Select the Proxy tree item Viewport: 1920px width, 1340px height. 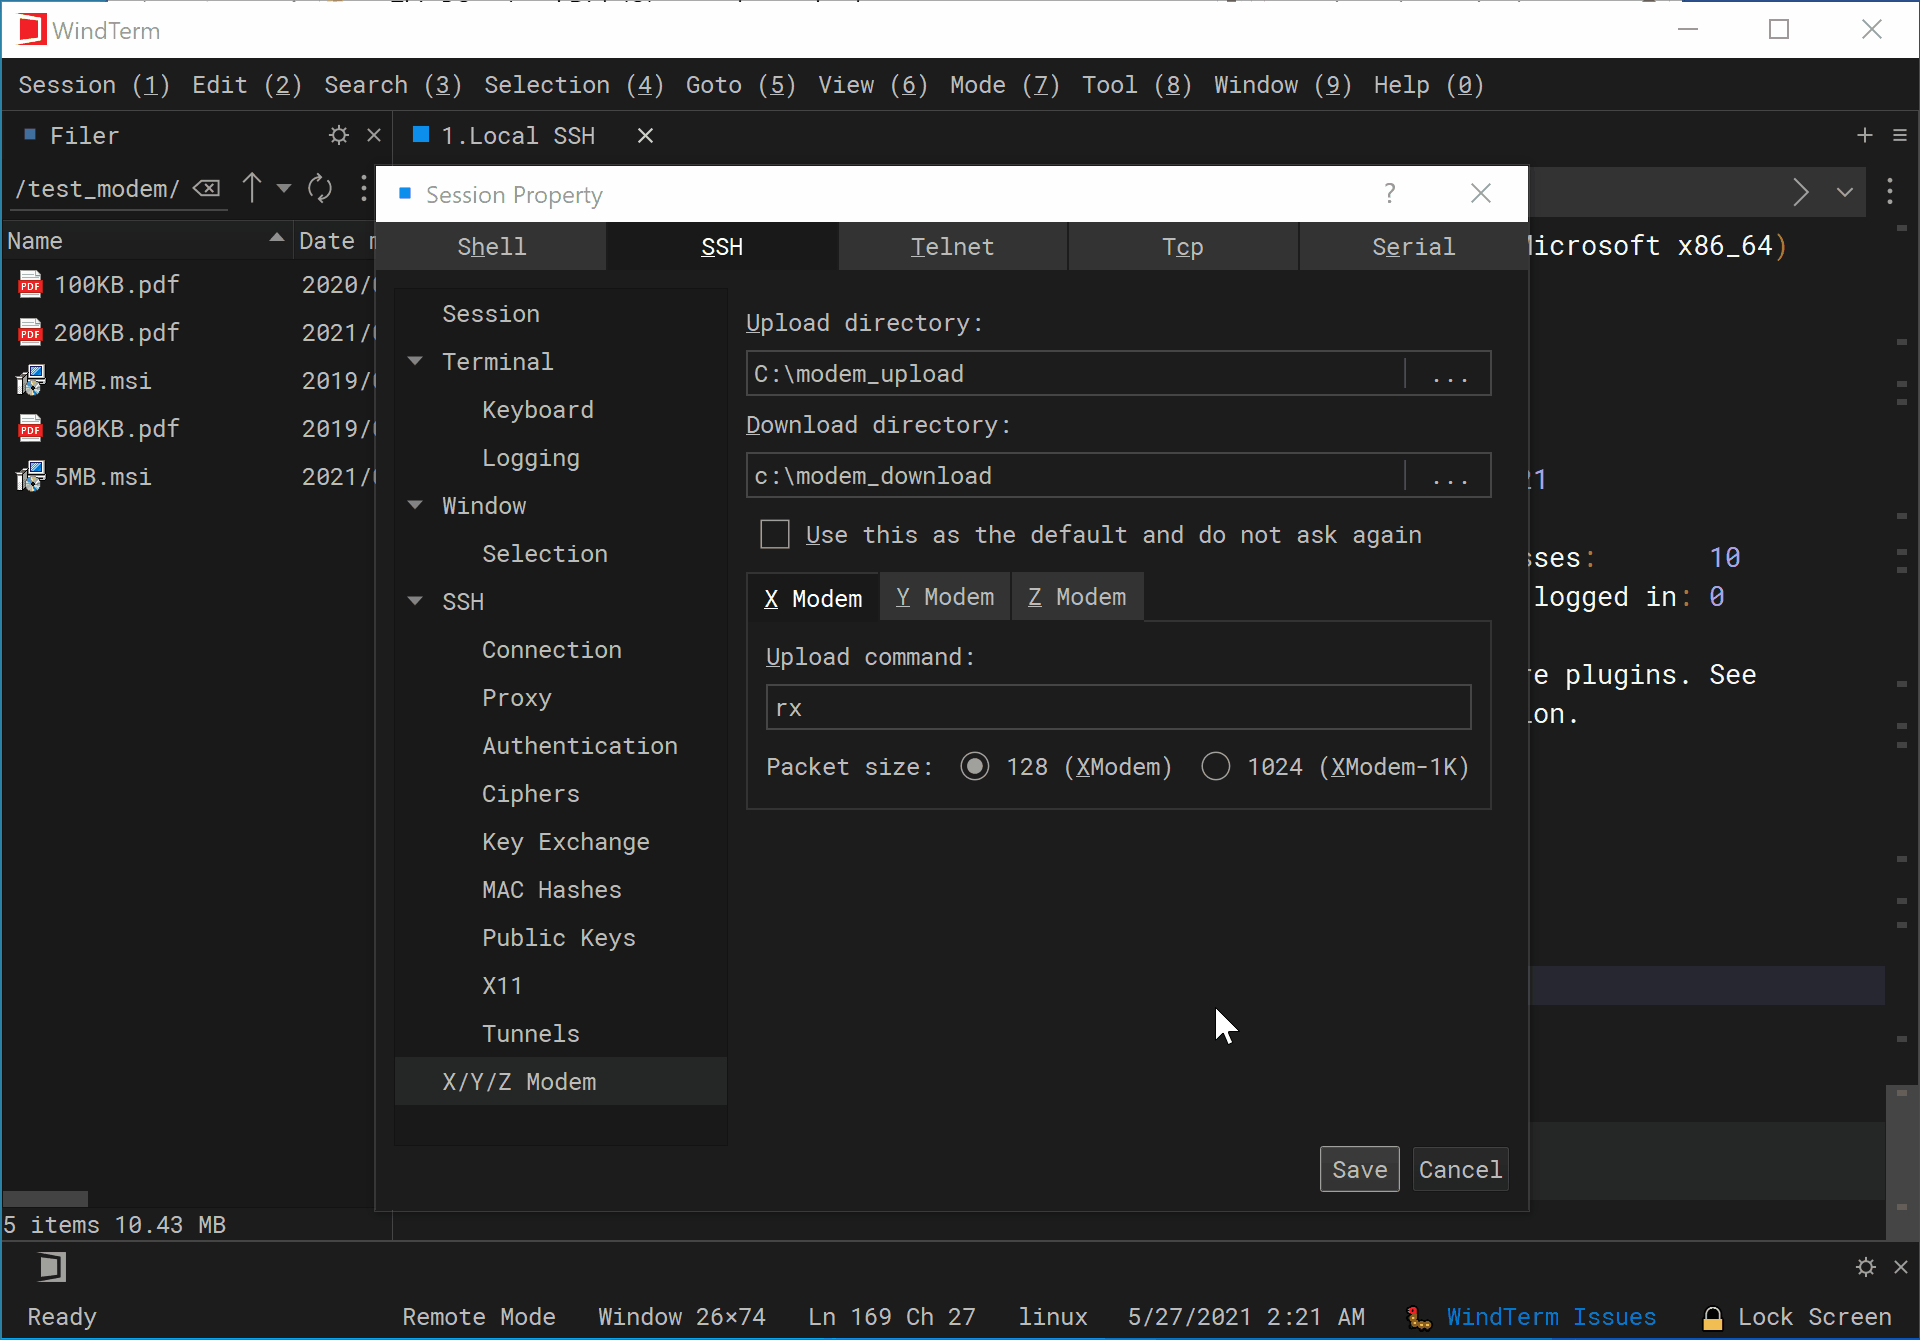[x=517, y=697]
